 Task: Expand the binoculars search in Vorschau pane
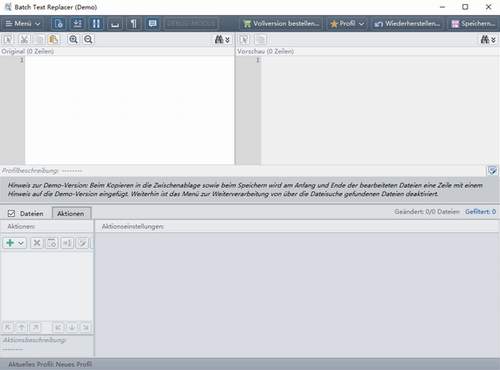[x=488, y=40]
